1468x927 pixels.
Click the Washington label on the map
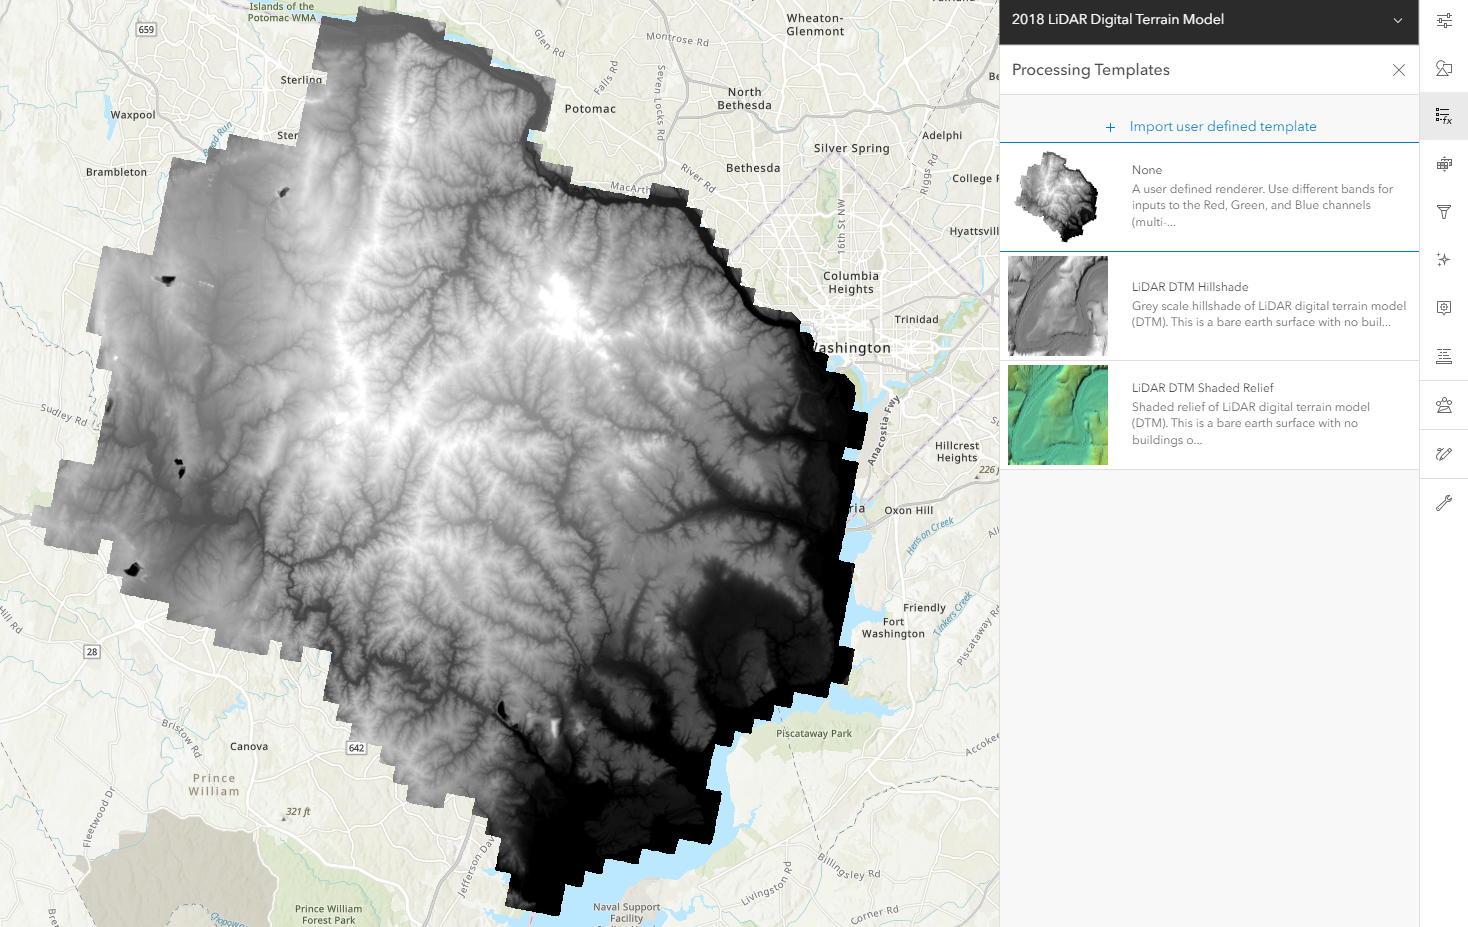(851, 347)
